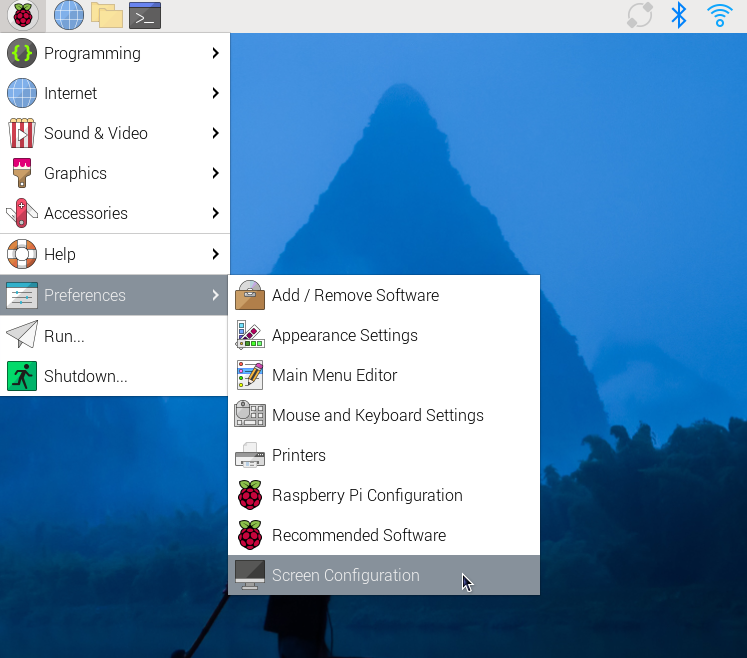
Task: Open Appearance Settings
Action: tap(384, 335)
